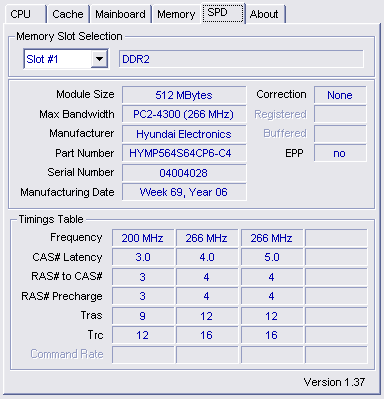Expand the Slot #1 dropdown arrow
This screenshot has height=399, width=384.
coord(99,59)
